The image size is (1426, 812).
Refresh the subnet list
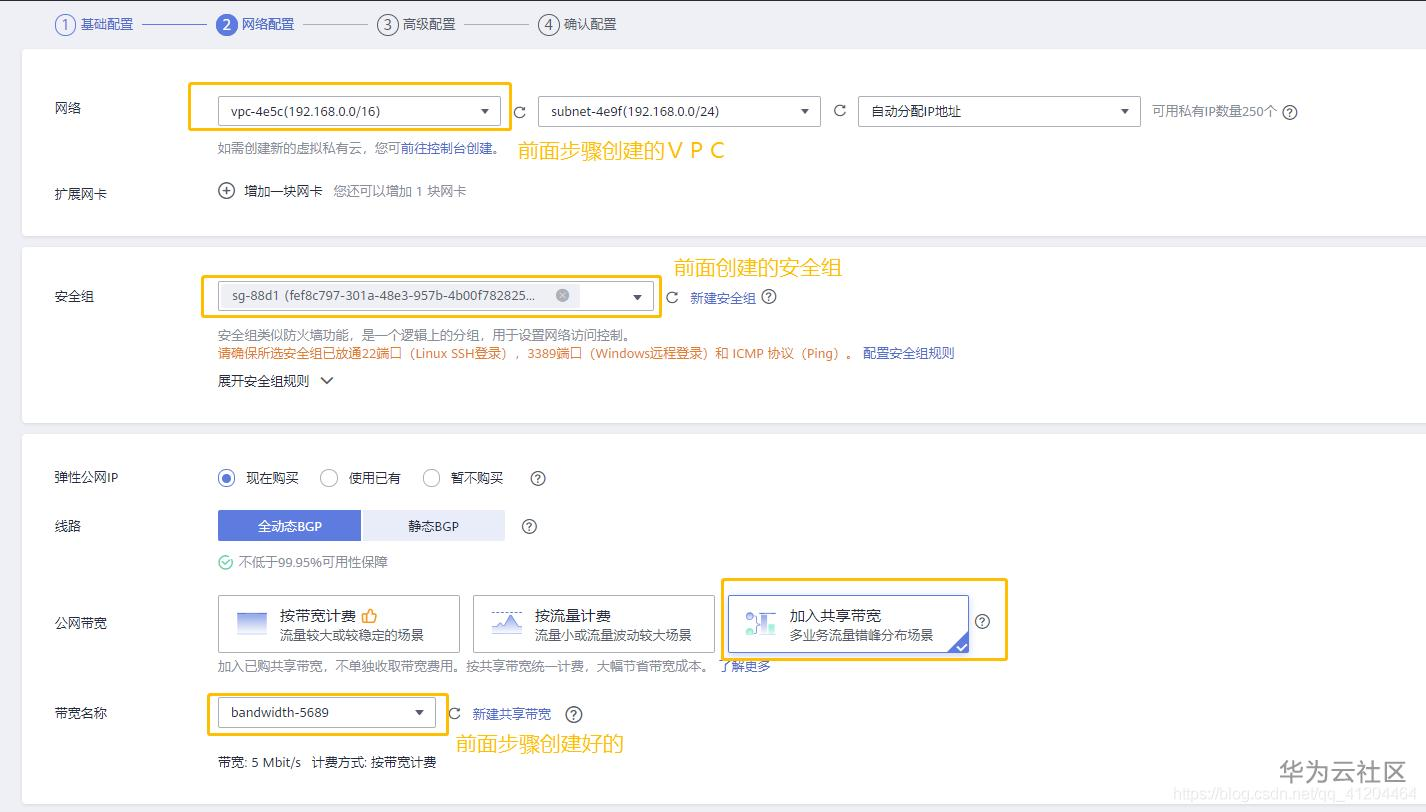pyautogui.click(x=840, y=111)
